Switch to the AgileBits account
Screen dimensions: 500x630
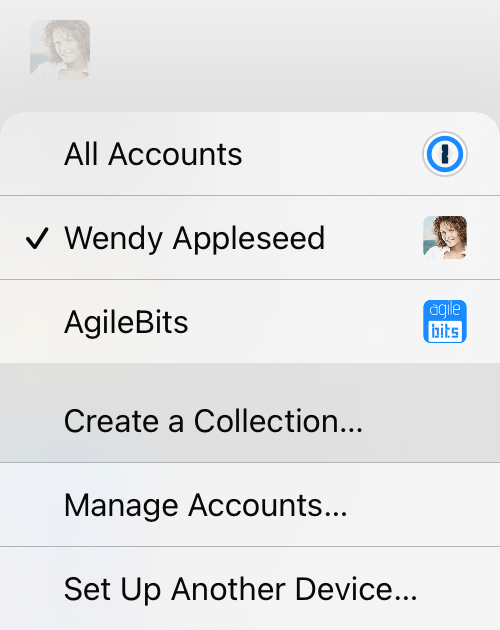[250, 322]
